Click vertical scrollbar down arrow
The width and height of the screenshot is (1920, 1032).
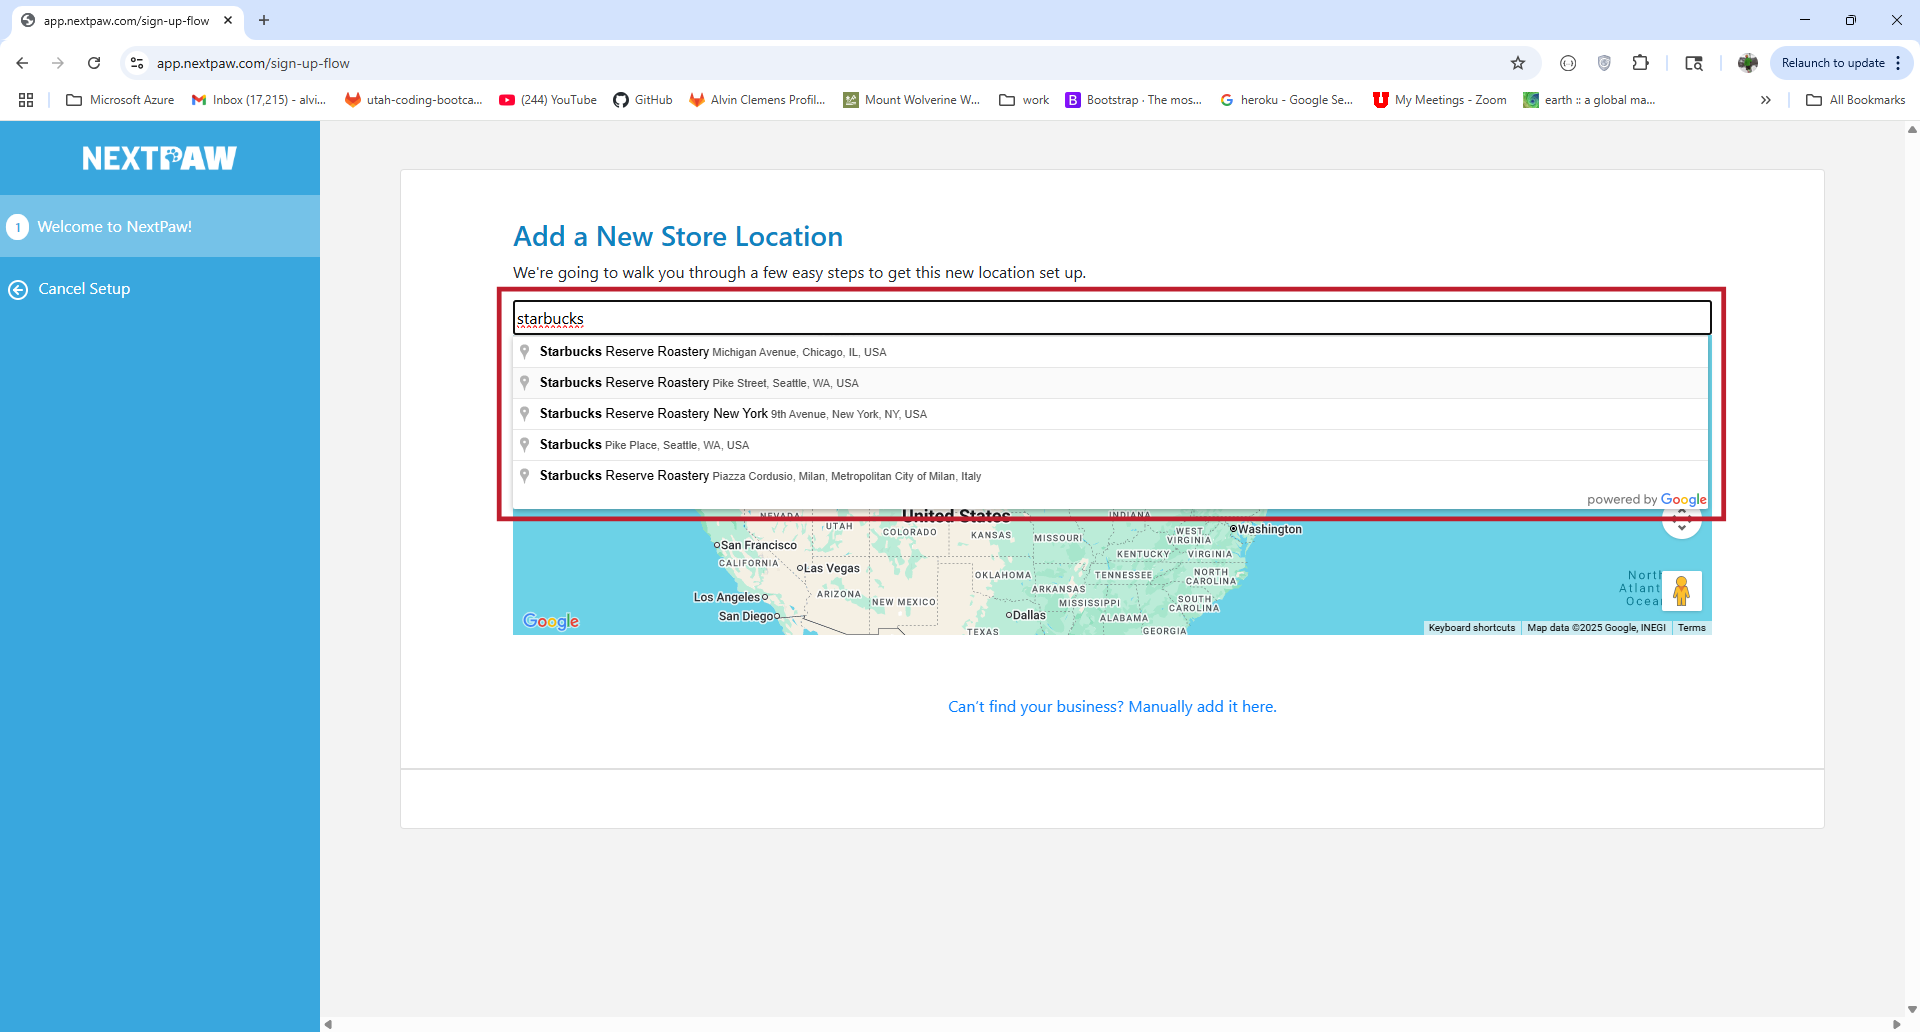[1912, 1009]
